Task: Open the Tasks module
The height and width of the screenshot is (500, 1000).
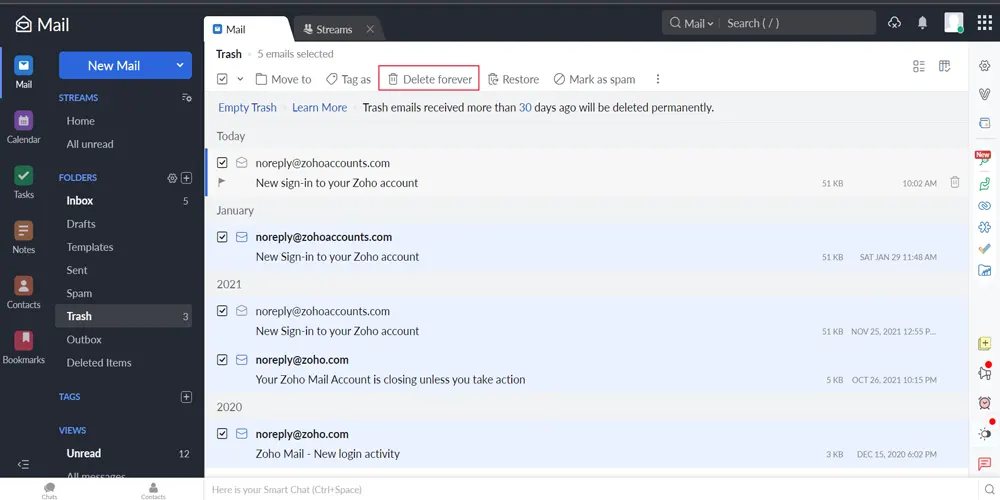Action: pyautogui.click(x=24, y=182)
